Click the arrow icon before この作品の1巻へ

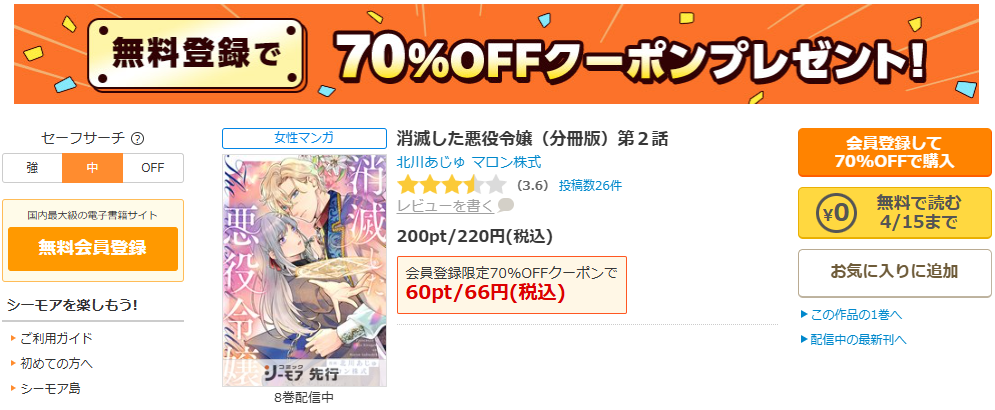(x=804, y=314)
